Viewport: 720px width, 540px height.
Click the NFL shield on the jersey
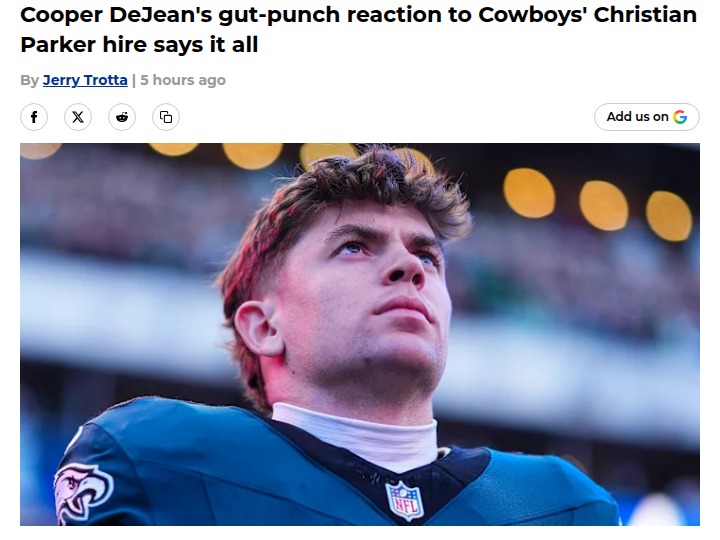(x=405, y=501)
